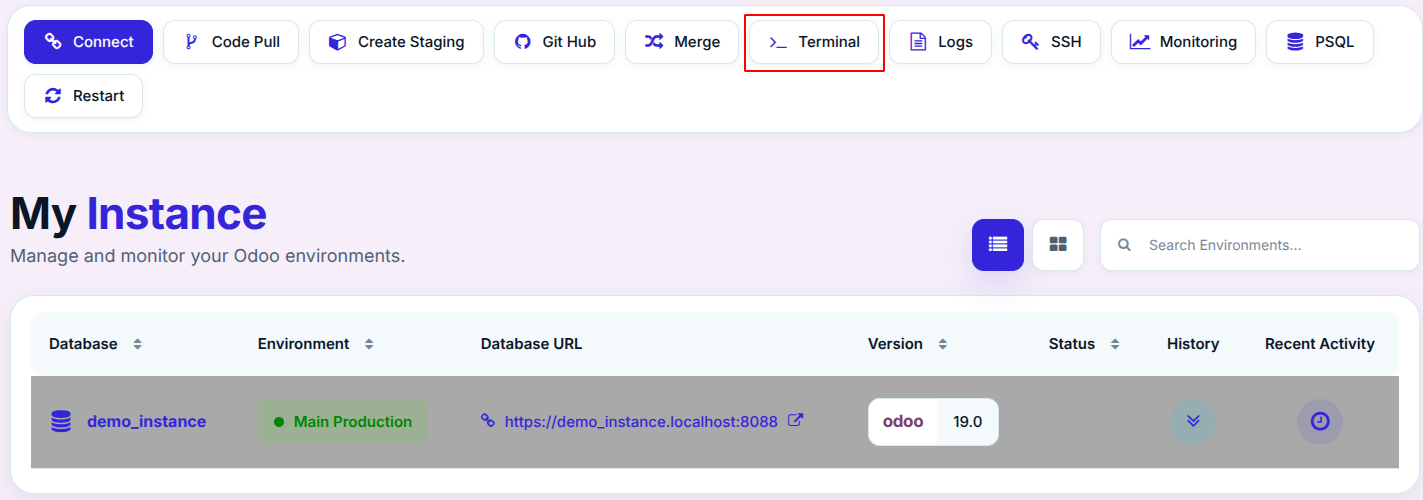Click the Restart button
1423x500 pixels.
click(x=83, y=96)
